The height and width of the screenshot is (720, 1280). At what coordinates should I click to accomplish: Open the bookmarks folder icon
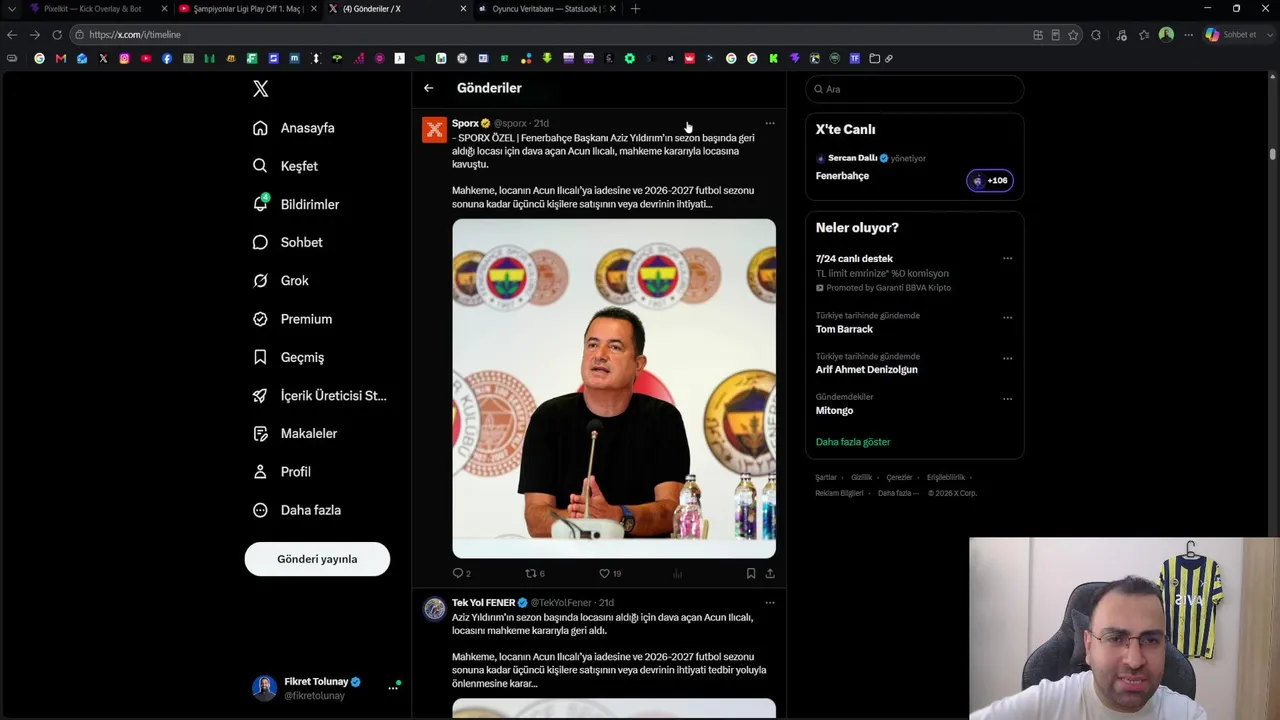tap(874, 59)
